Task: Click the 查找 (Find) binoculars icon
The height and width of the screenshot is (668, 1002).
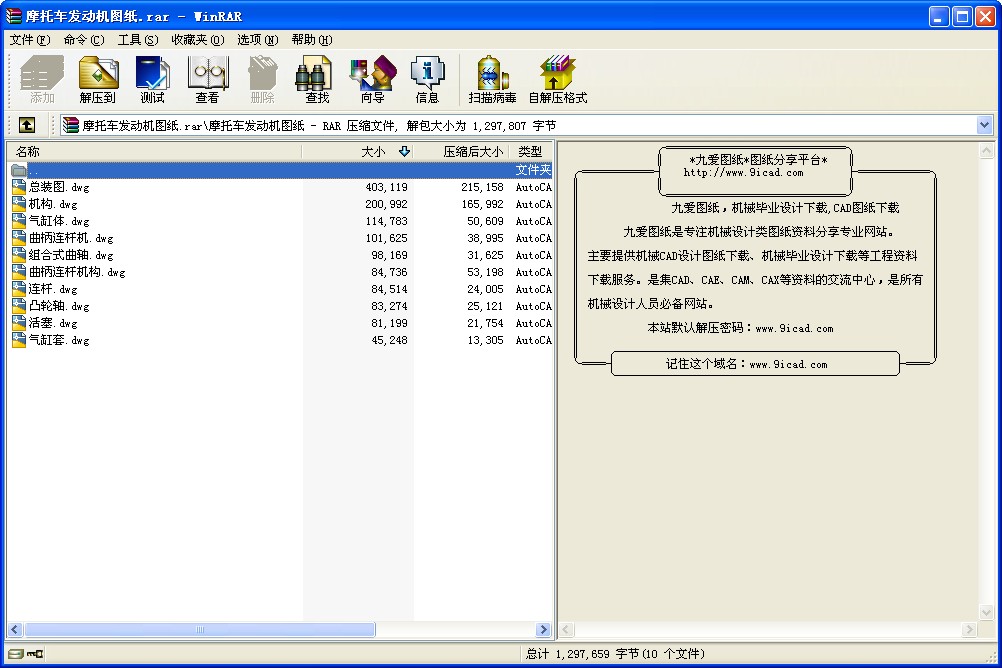Action: tap(317, 80)
